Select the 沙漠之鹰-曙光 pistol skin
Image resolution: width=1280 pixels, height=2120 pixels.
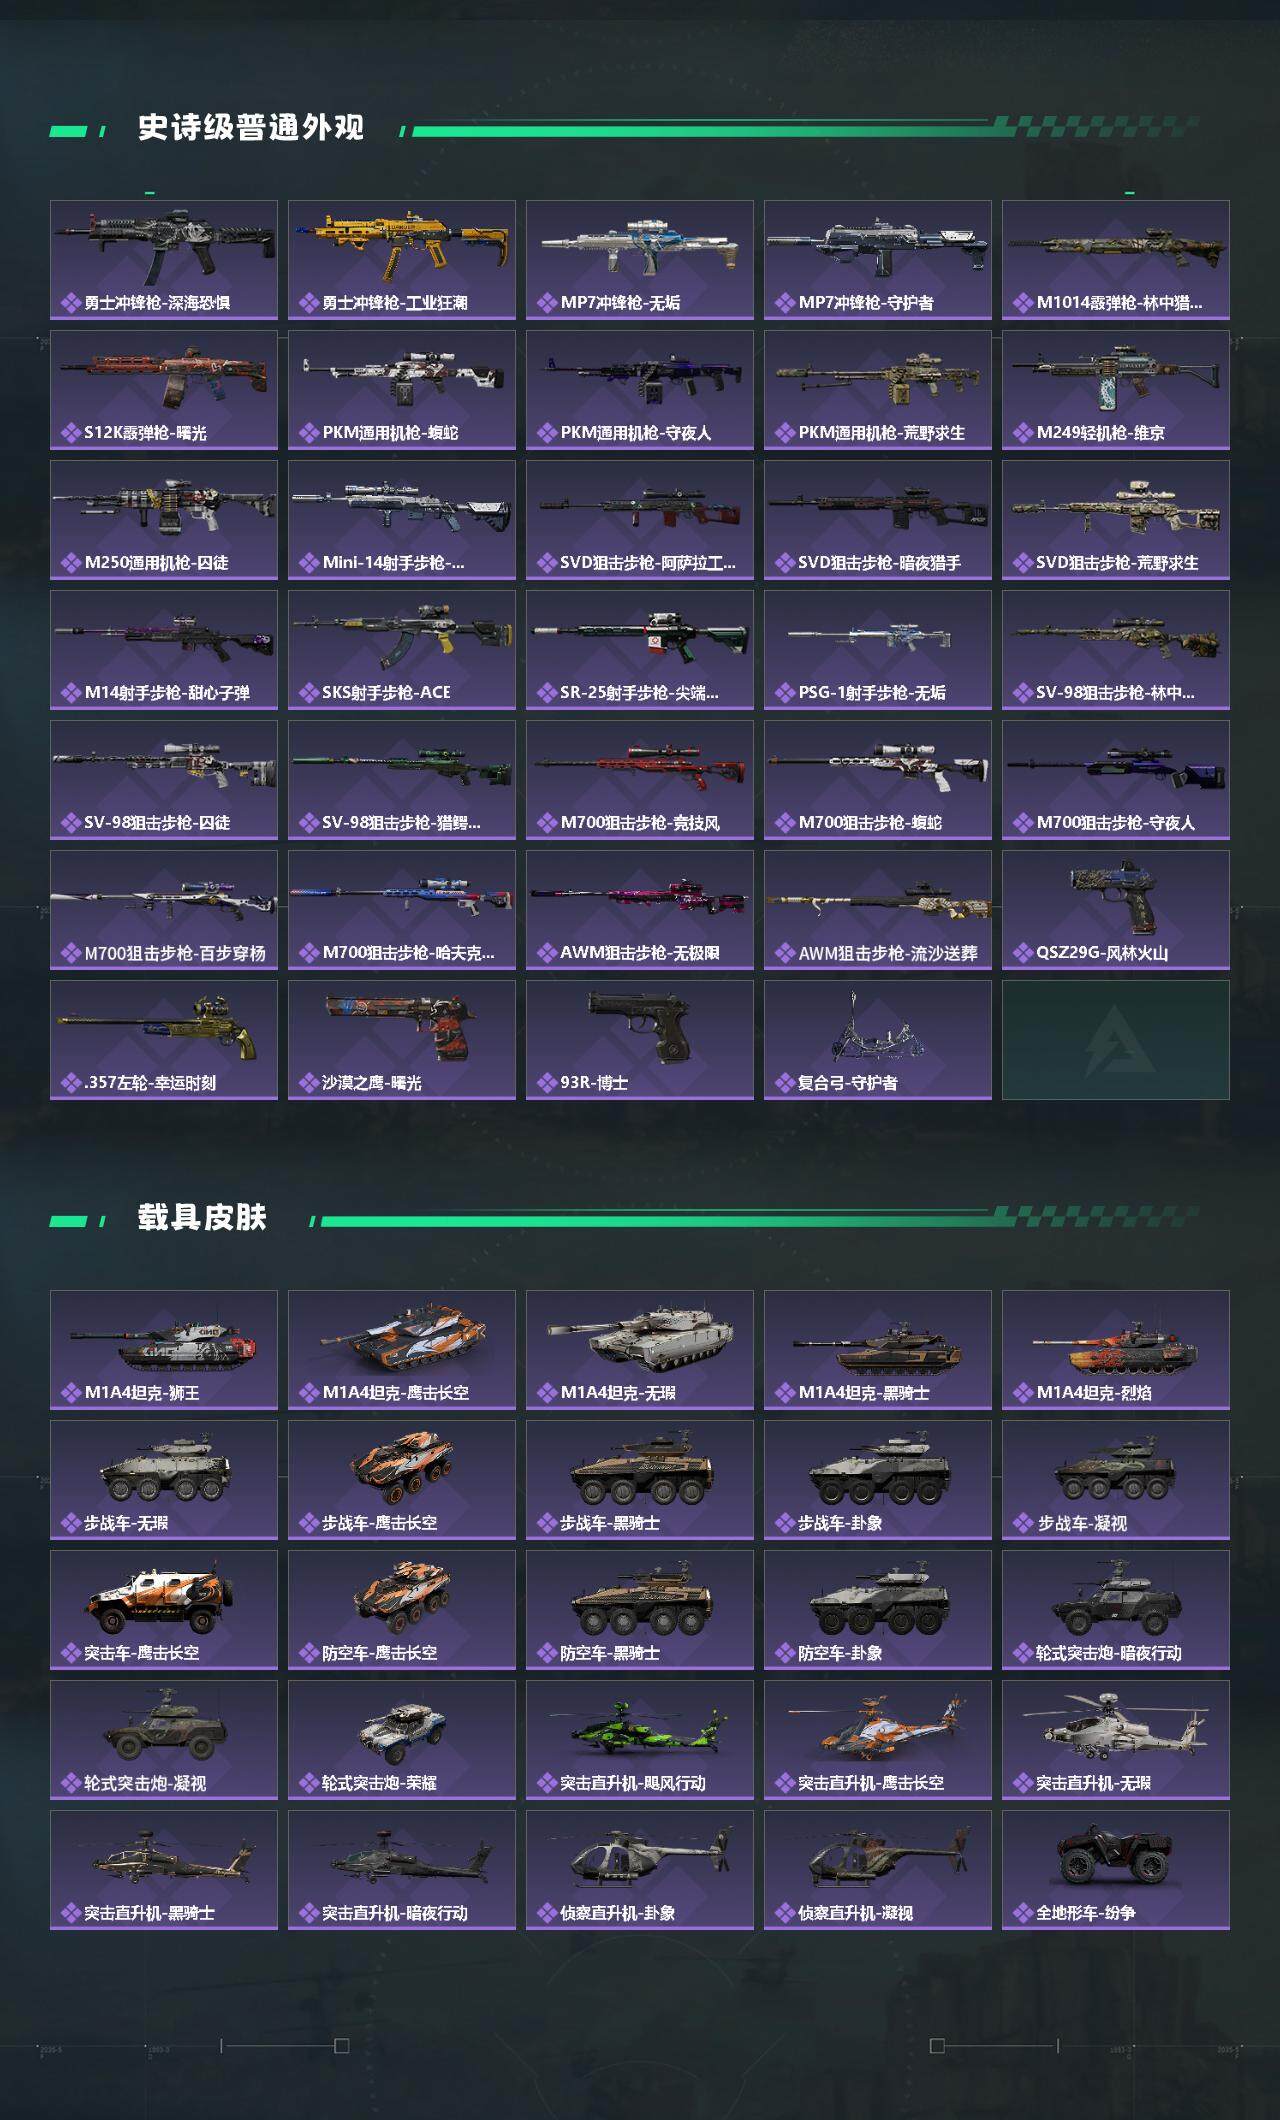coord(402,1040)
